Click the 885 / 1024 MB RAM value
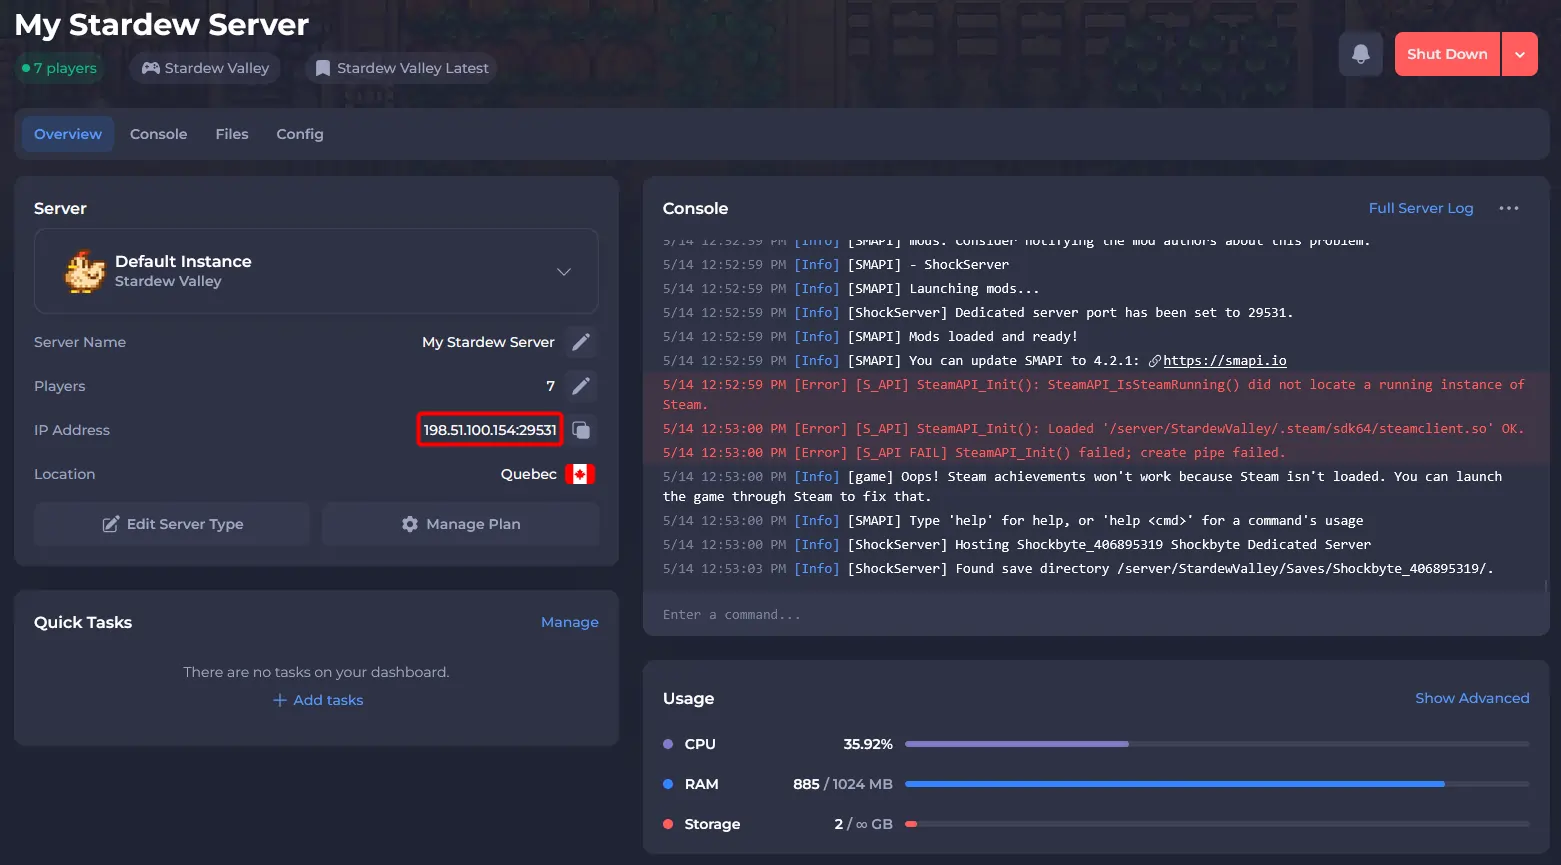Screen dimensions: 1561x865 click(843, 784)
